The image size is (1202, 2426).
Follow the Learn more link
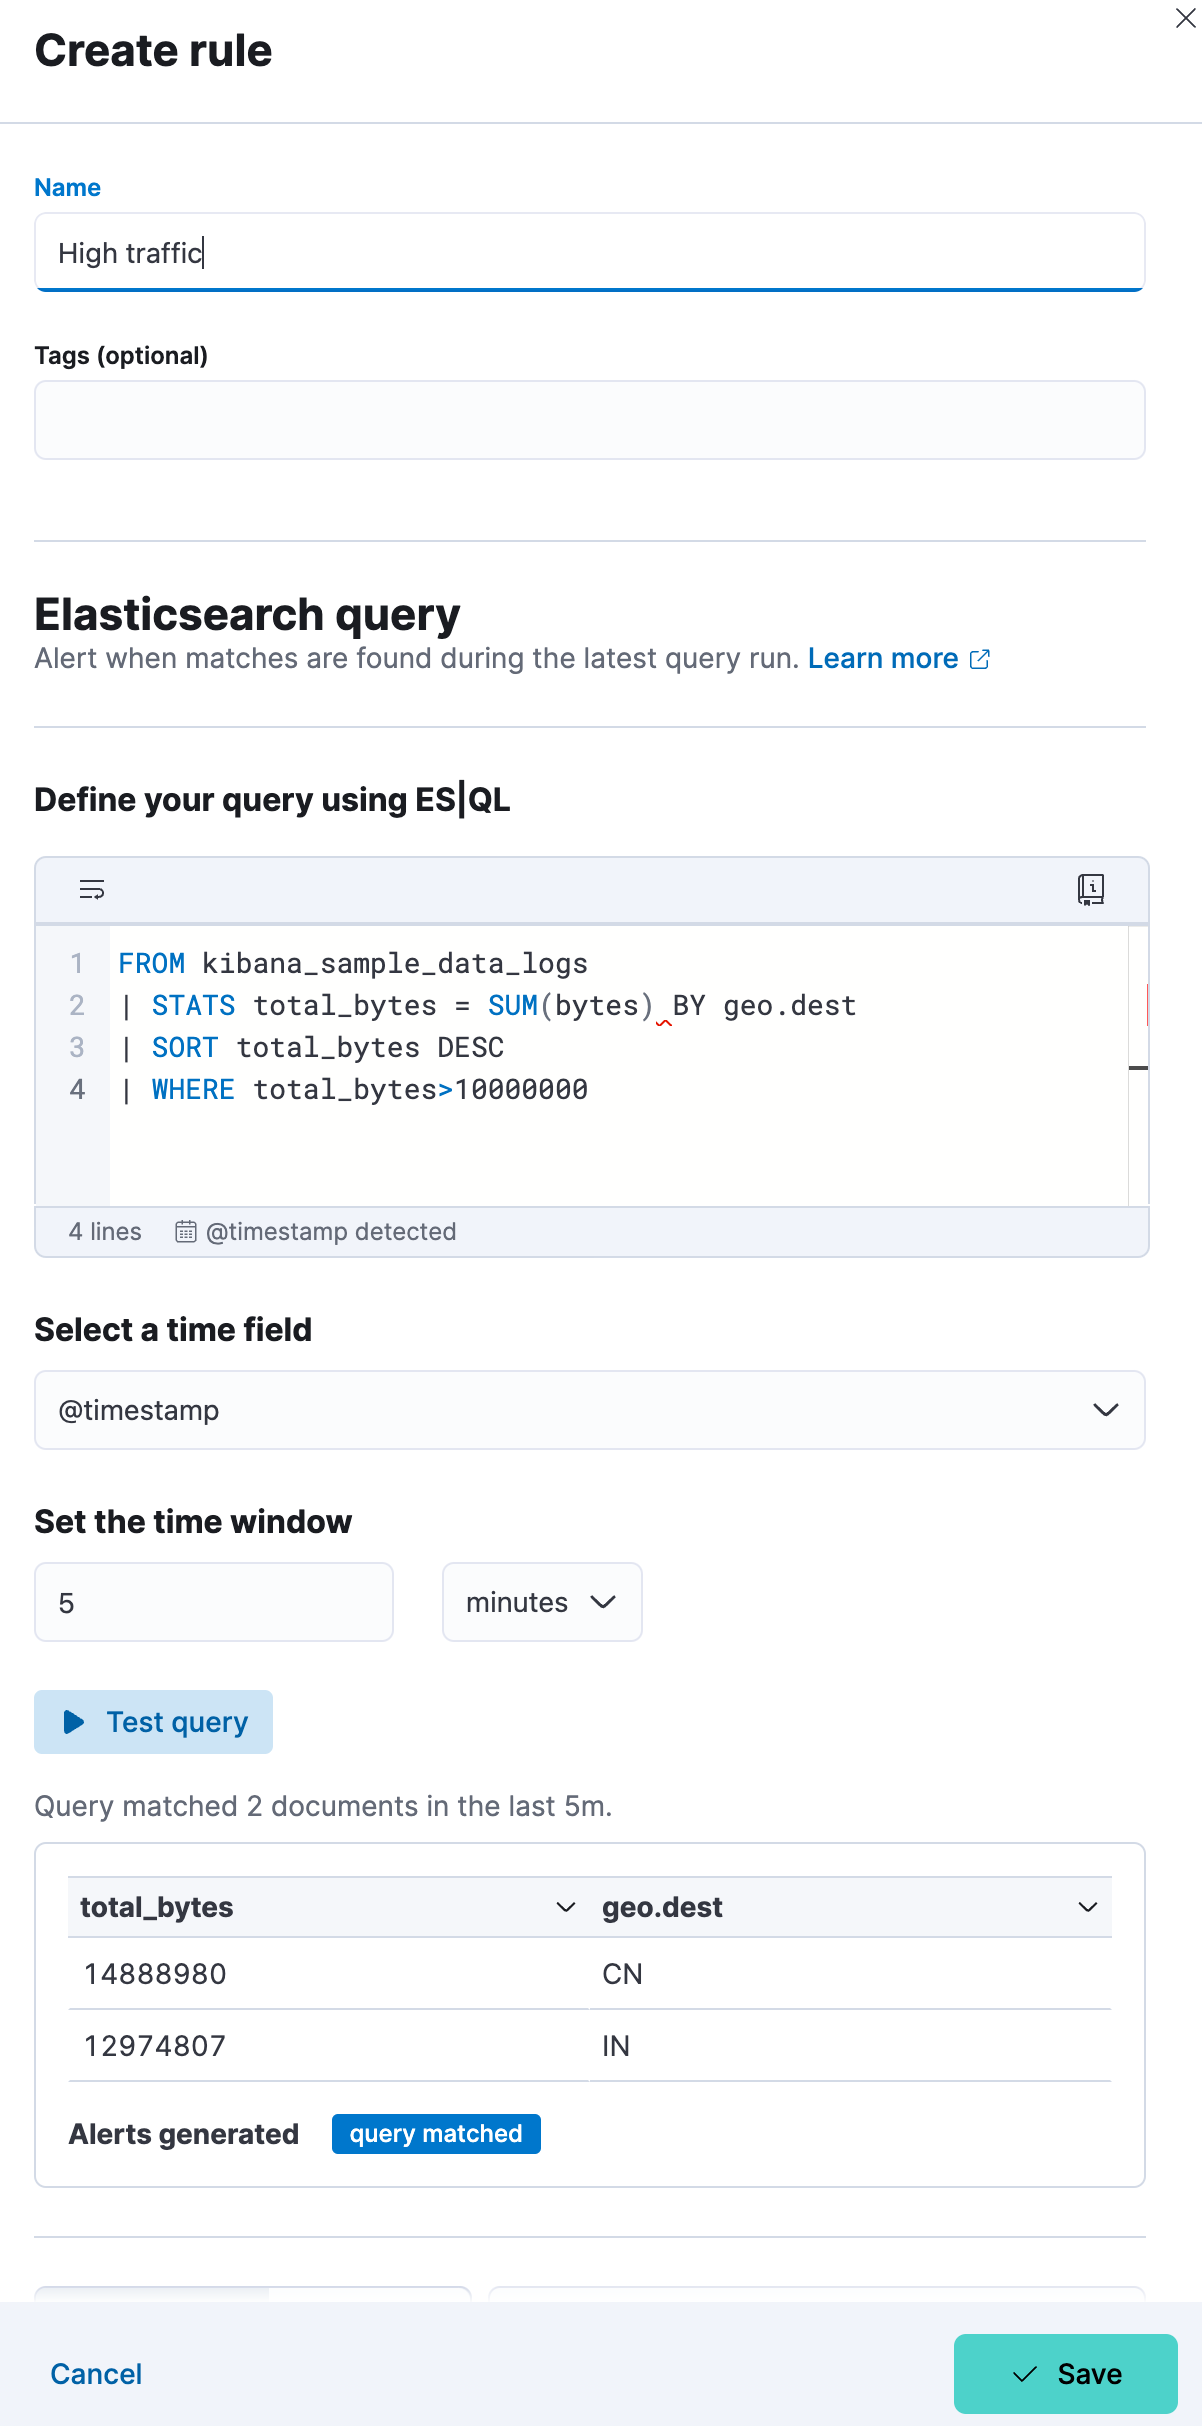(x=884, y=658)
